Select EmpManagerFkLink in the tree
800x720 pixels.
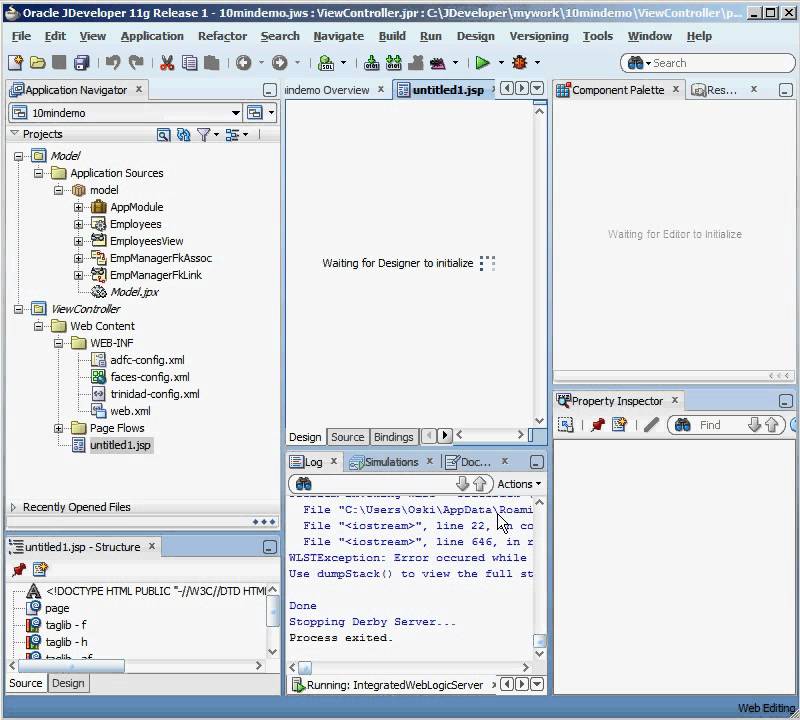coord(156,275)
